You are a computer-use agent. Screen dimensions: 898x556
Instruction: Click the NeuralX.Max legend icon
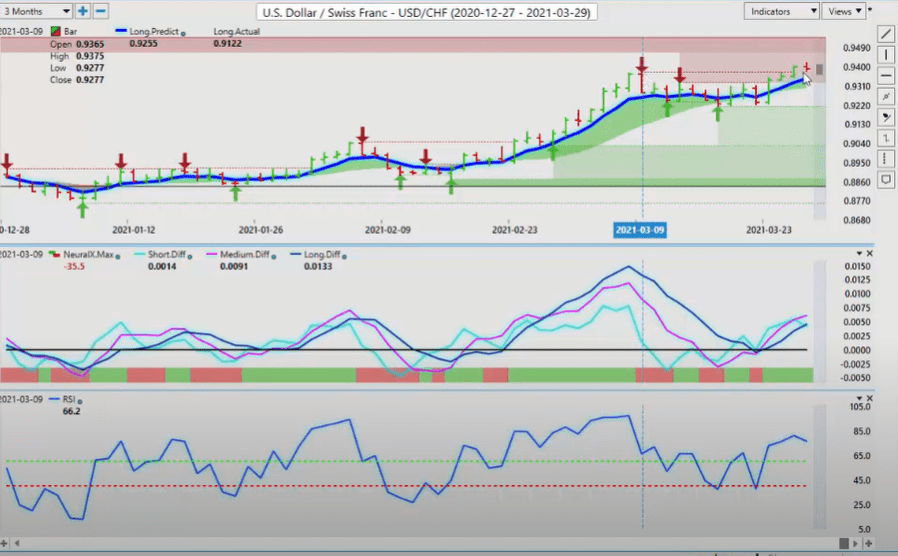click(55, 254)
